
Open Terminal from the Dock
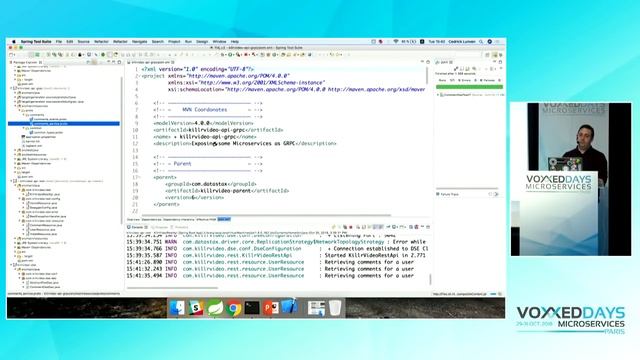pos(252,308)
